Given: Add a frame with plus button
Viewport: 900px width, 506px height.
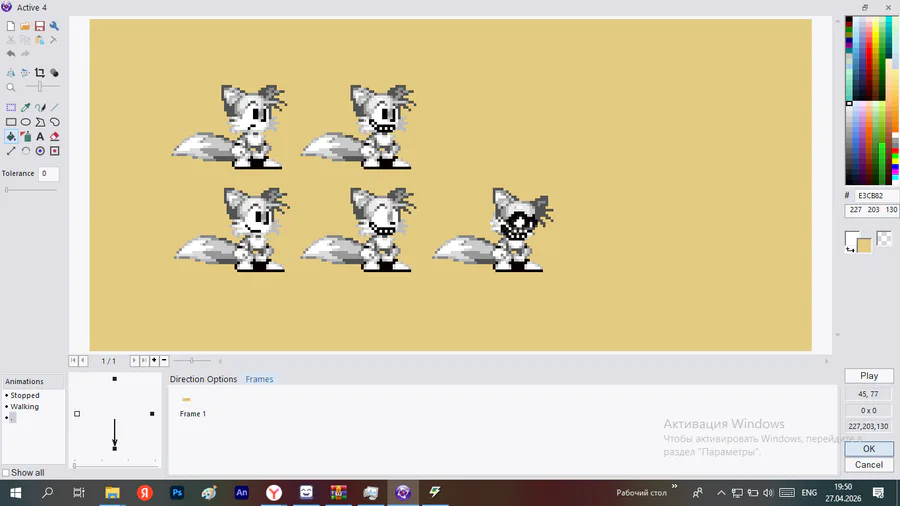Looking at the screenshot, I should pos(154,360).
